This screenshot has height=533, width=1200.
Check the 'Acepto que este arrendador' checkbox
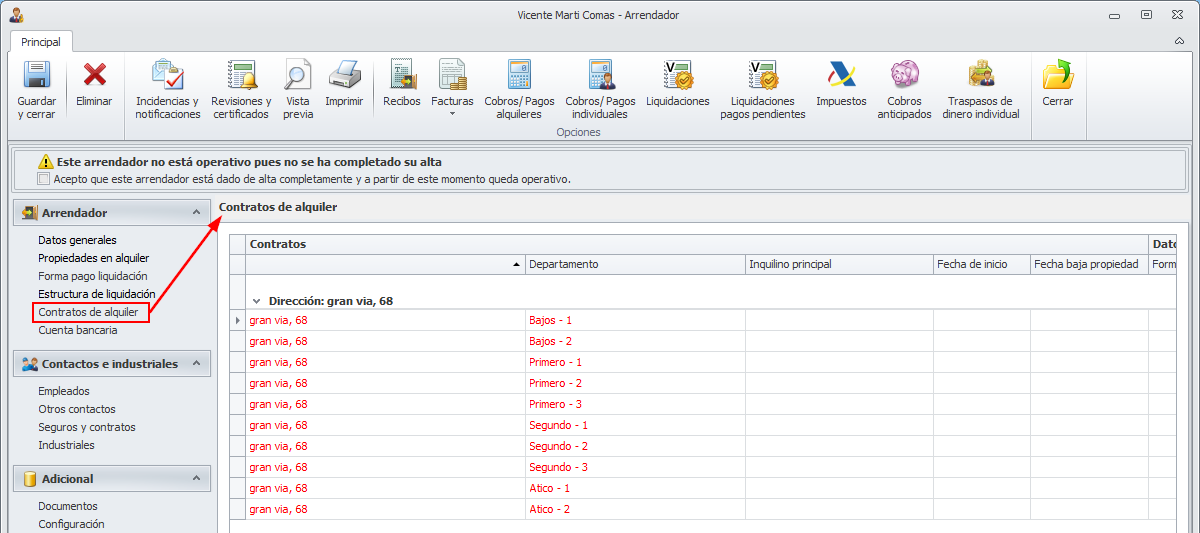43,180
